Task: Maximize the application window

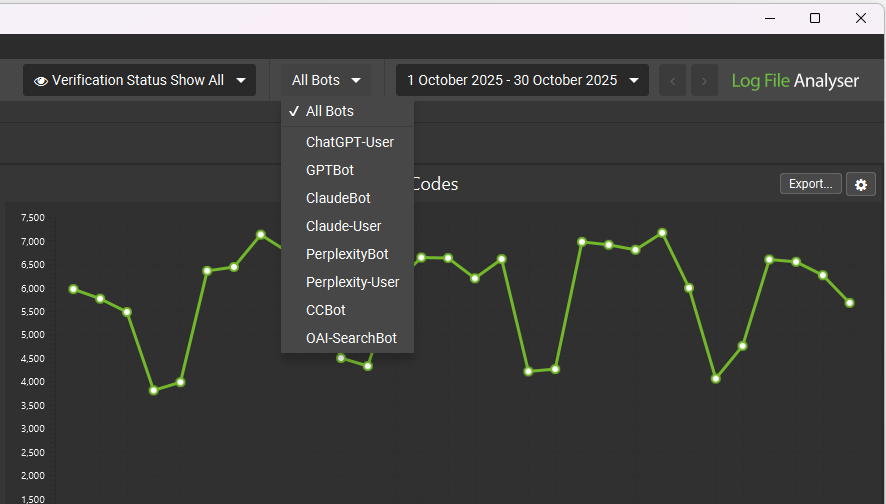Action: tap(815, 18)
